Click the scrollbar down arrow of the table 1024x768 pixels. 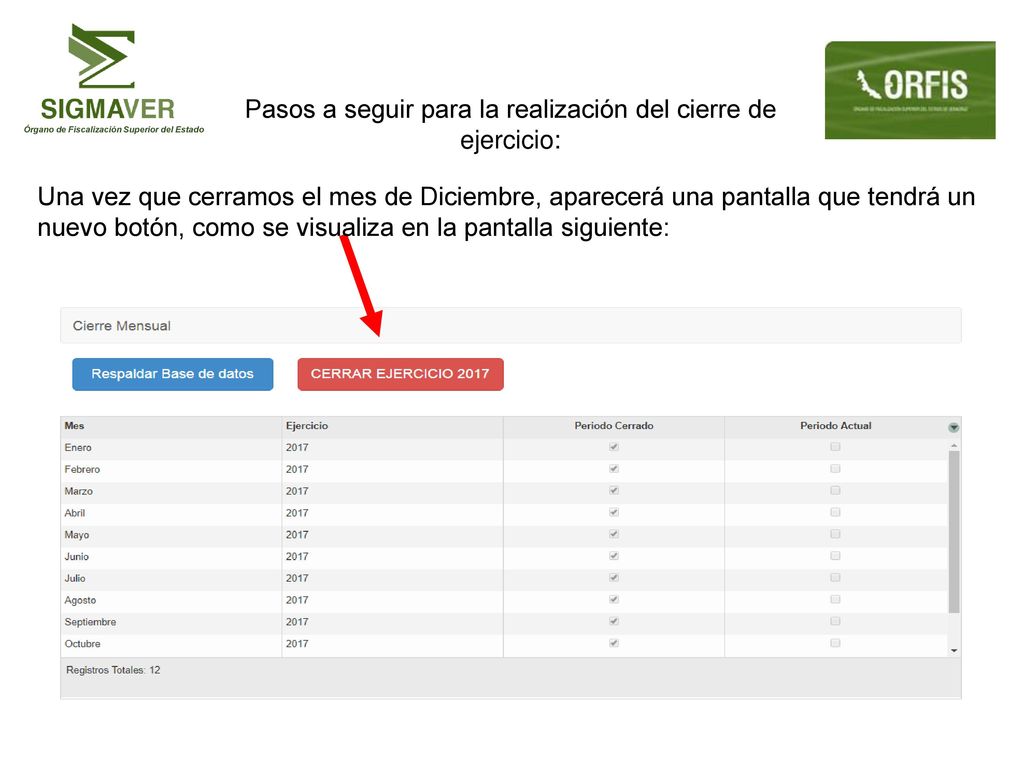click(x=954, y=650)
